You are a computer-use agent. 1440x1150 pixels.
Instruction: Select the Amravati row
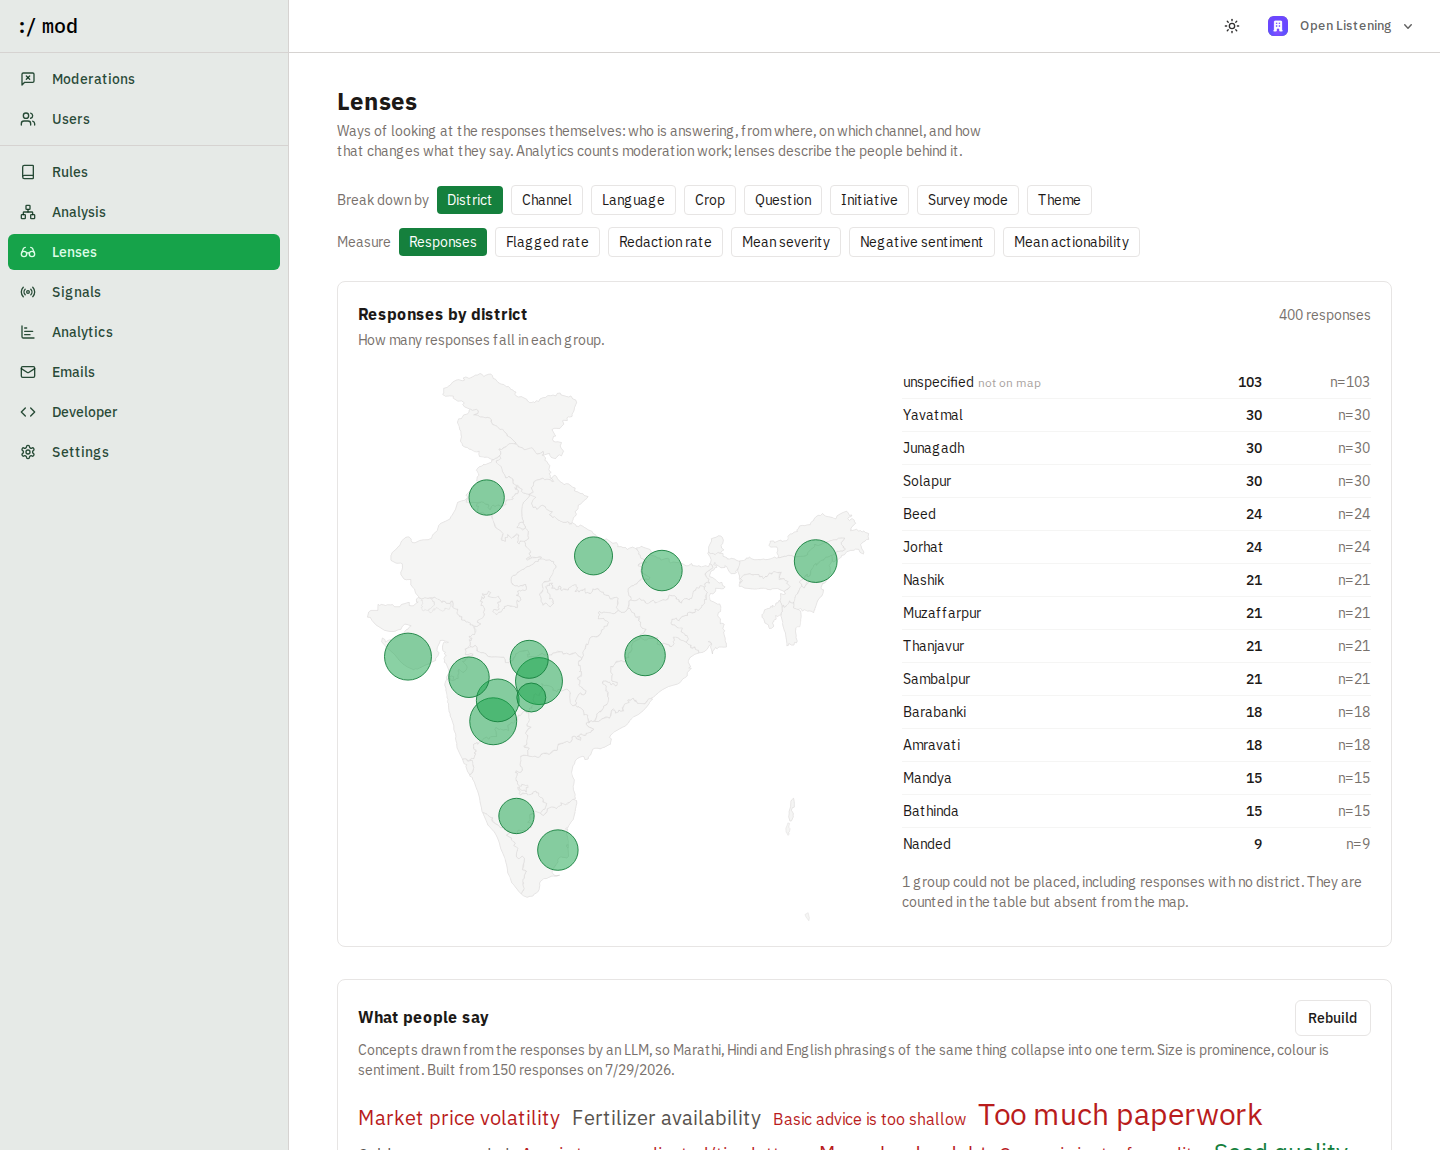1136,745
